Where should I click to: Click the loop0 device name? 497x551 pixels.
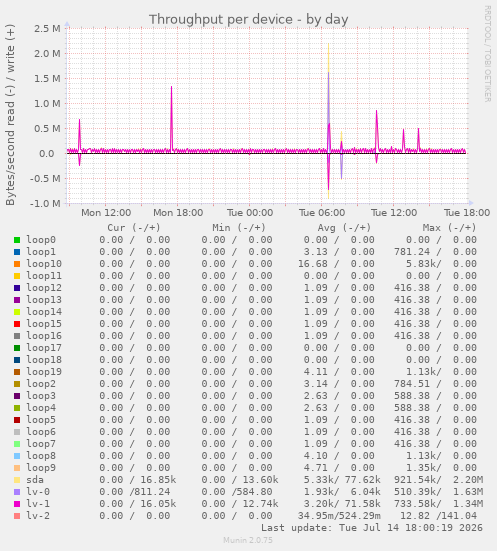41,240
